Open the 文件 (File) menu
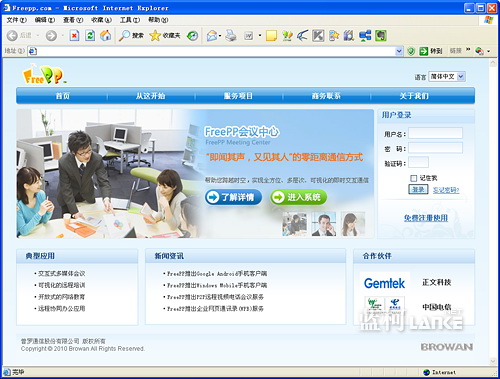This screenshot has height=379, width=500. pos(17,20)
